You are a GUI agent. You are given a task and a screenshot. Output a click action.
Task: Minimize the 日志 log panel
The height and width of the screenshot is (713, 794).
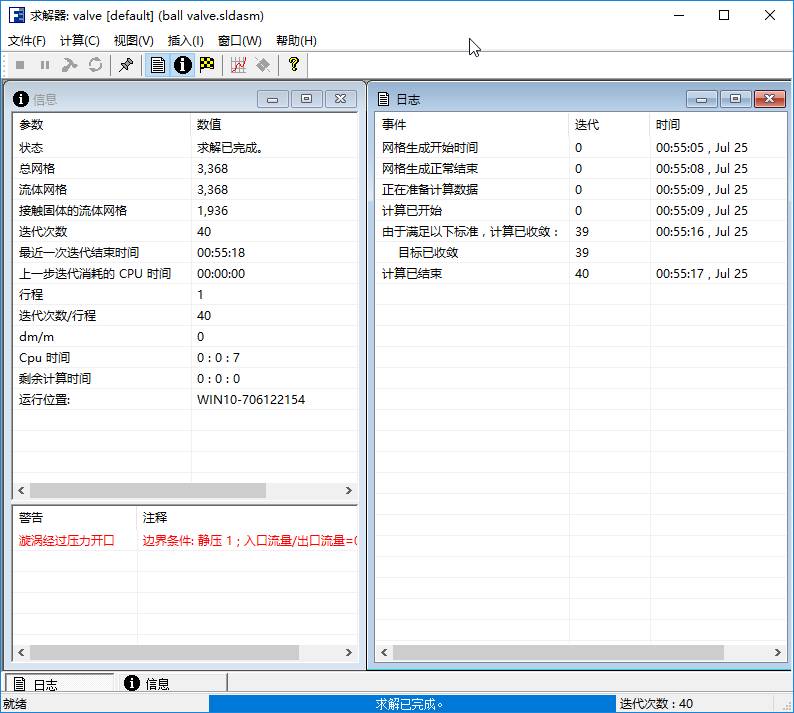(x=702, y=99)
